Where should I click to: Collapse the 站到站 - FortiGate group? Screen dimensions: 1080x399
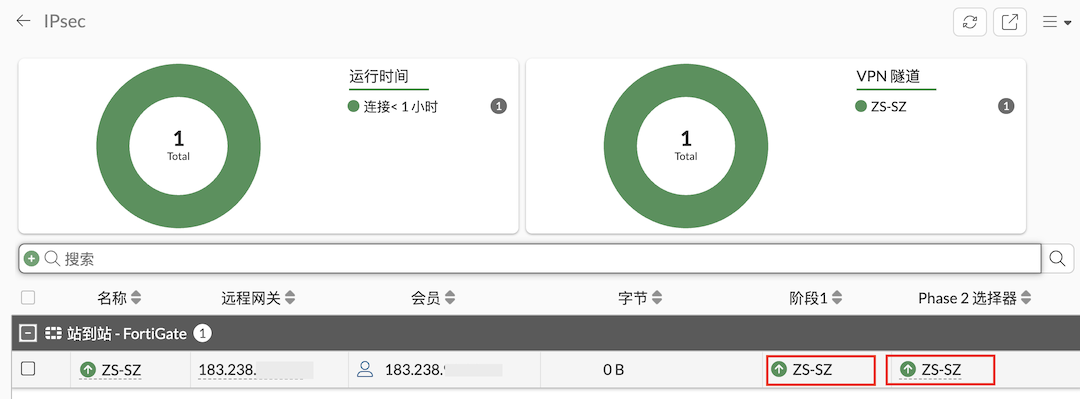(28, 334)
